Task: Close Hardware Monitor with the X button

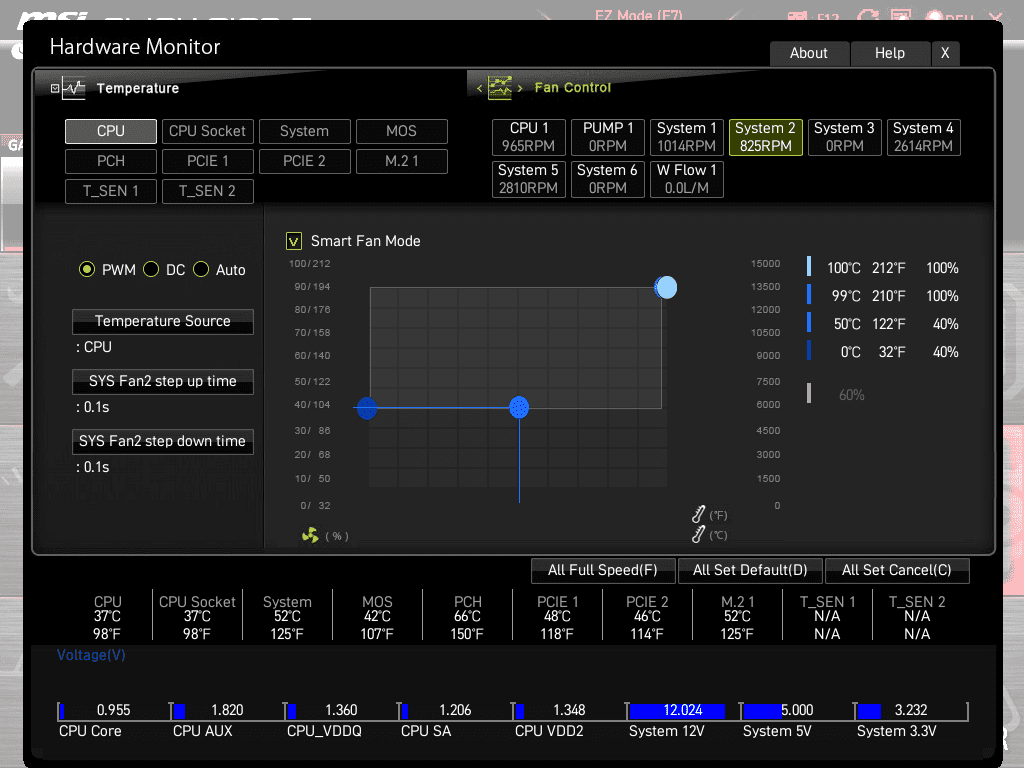Action: coord(945,53)
